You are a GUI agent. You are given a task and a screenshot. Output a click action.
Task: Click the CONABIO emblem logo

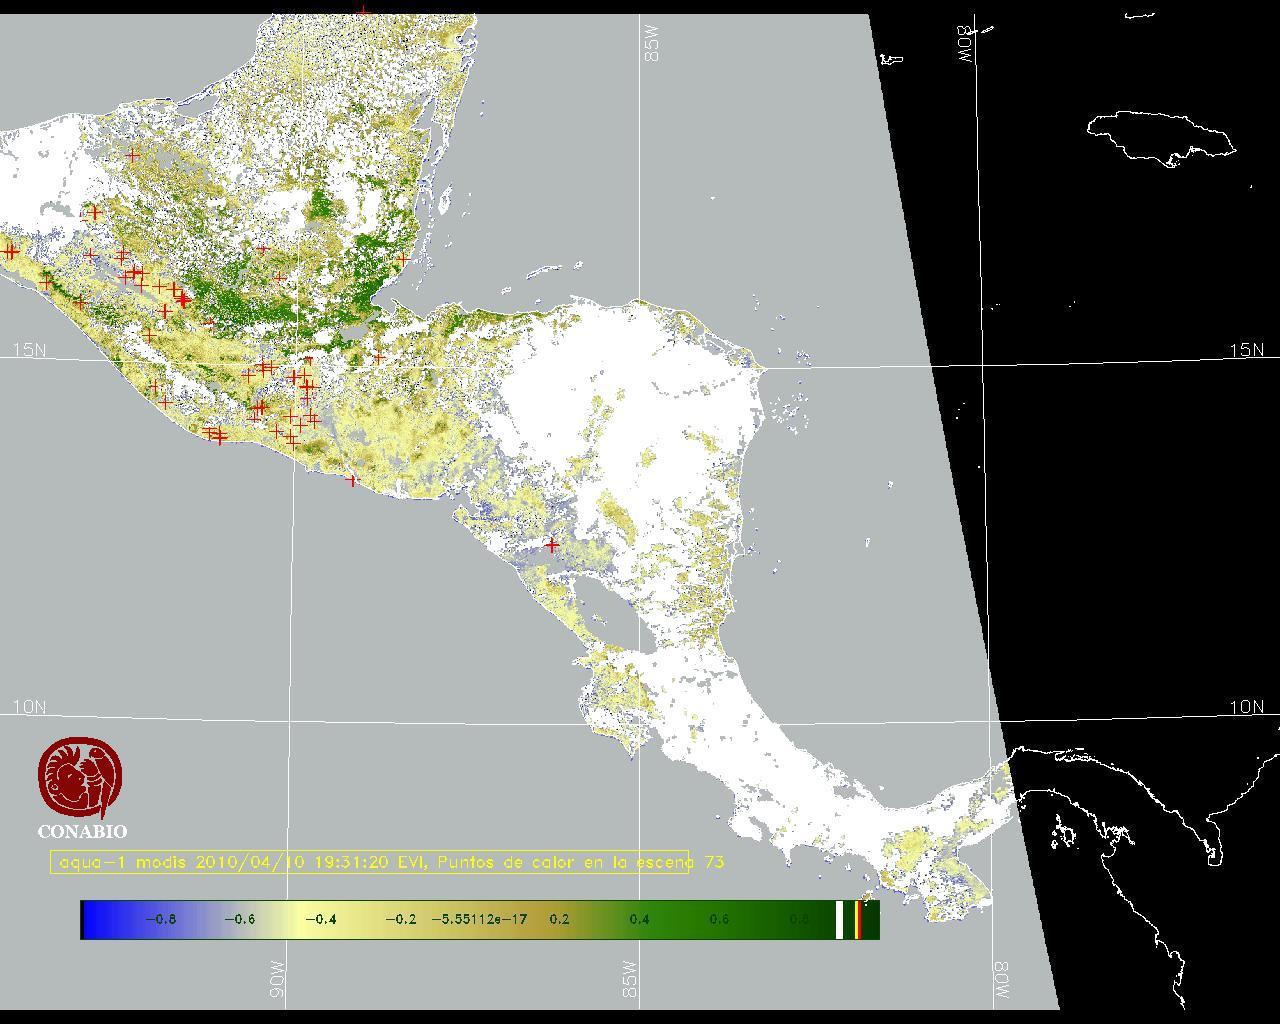pos(81,778)
